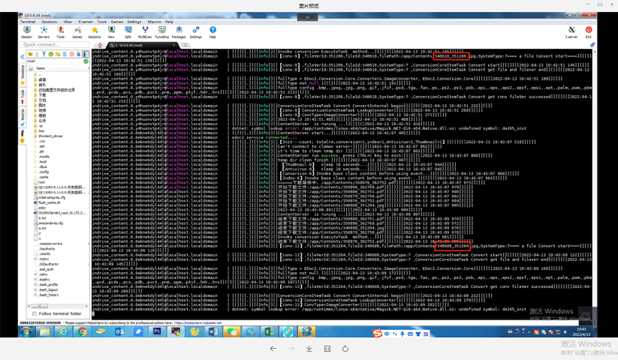Collapse the sidebar with the blue arrow

pyautogui.click(x=22, y=57)
